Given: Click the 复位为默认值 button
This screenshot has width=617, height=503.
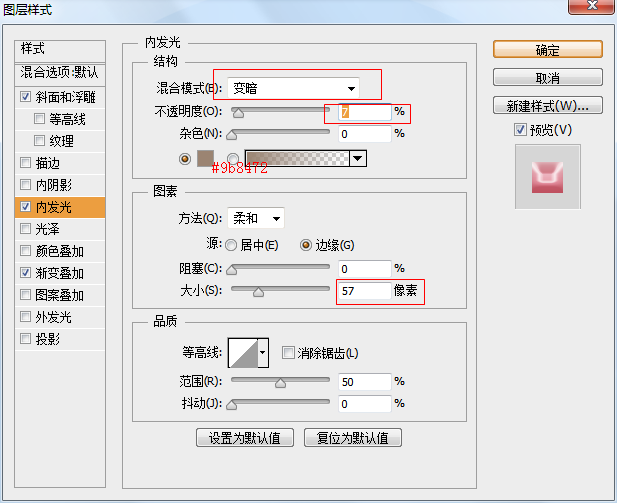Looking at the screenshot, I should pos(353,438).
